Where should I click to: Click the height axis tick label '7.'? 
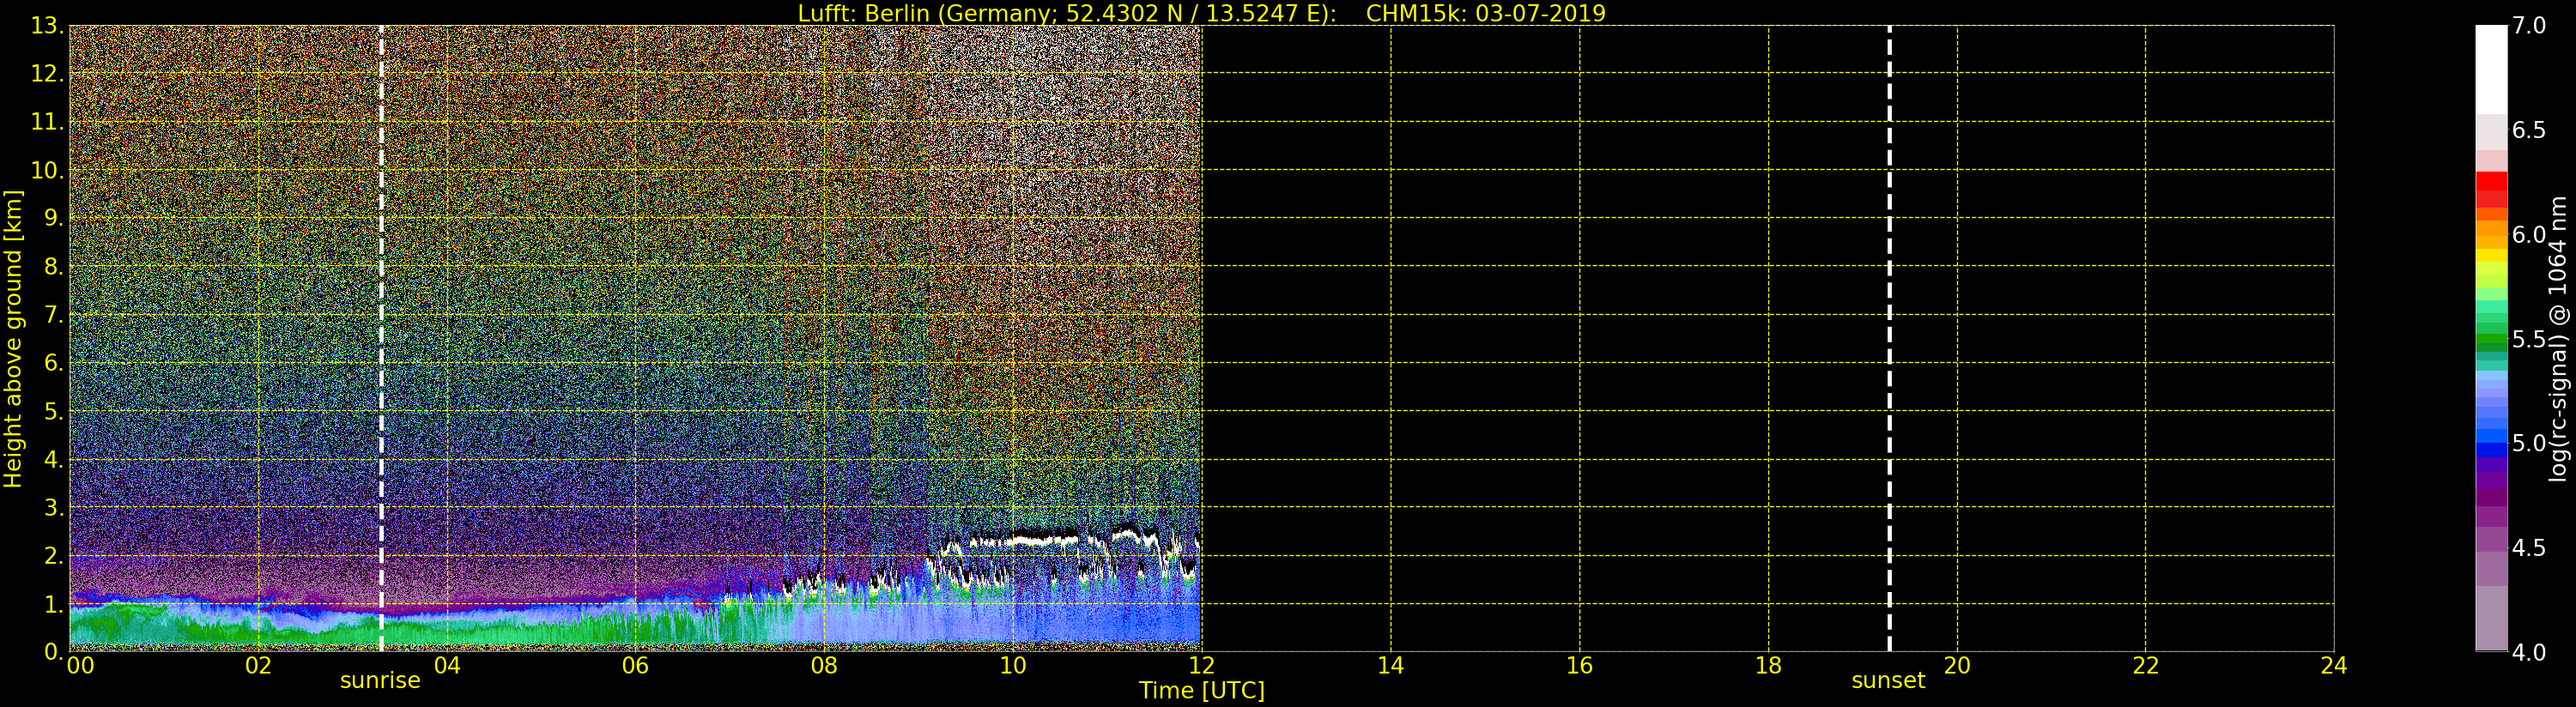[54, 315]
